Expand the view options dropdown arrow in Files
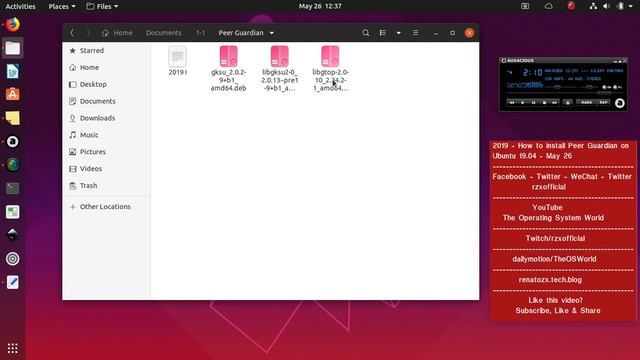The height and width of the screenshot is (360, 640). coord(399,33)
